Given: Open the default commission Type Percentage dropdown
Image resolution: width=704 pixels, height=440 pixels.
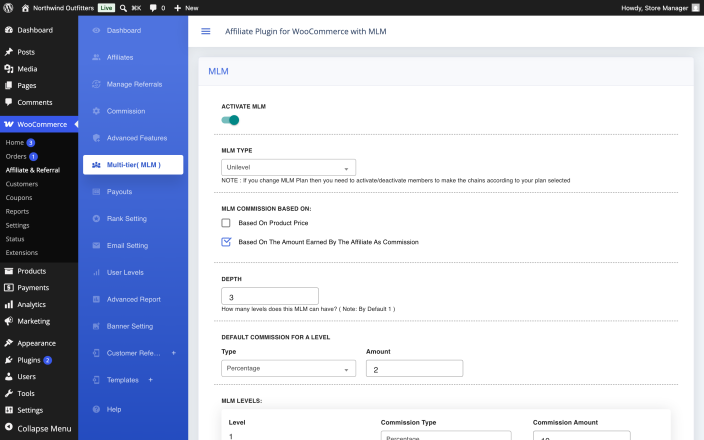Looking at the screenshot, I should click(288, 368).
